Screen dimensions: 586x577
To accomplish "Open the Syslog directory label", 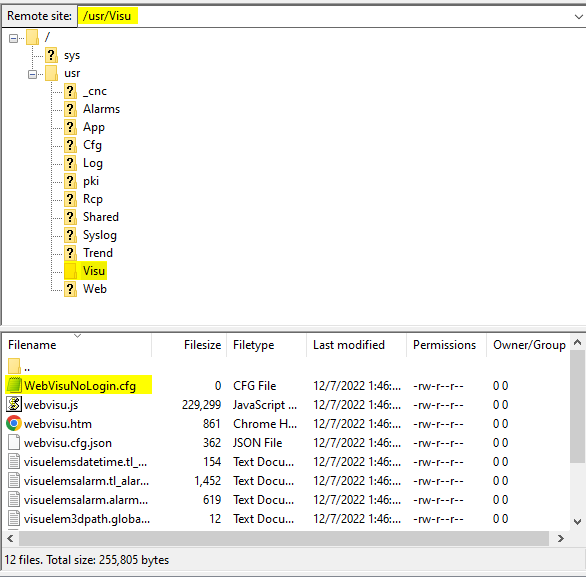I will (x=100, y=235).
